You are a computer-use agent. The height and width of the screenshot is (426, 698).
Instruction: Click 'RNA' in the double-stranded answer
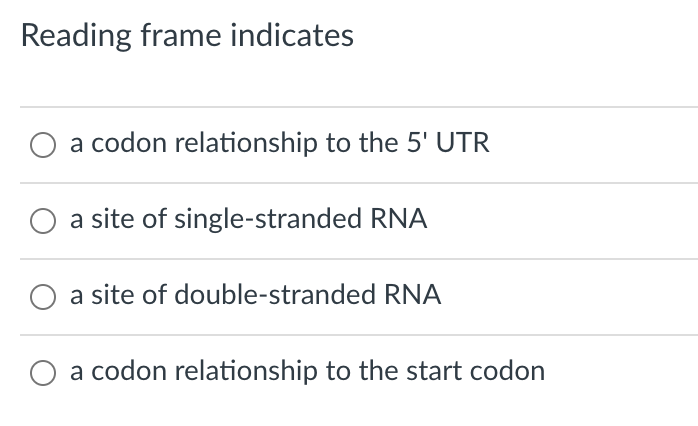[413, 295]
